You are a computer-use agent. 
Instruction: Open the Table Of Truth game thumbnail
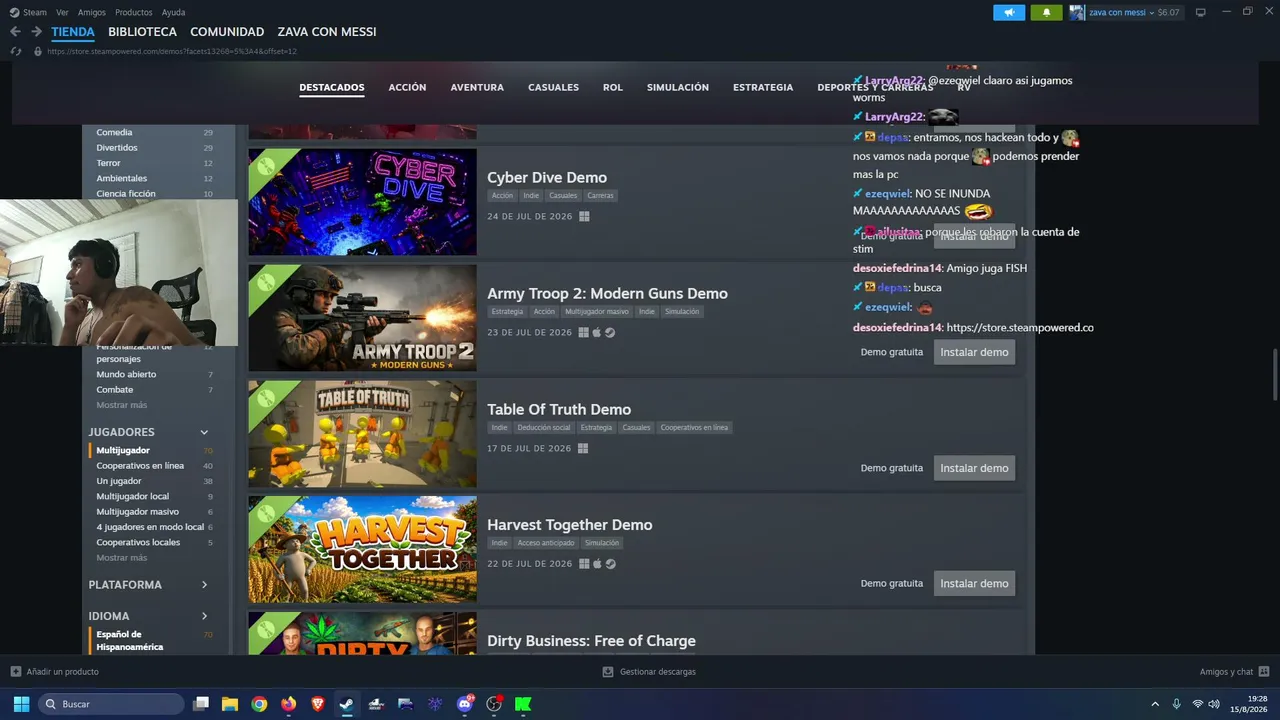pyautogui.click(x=362, y=434)
